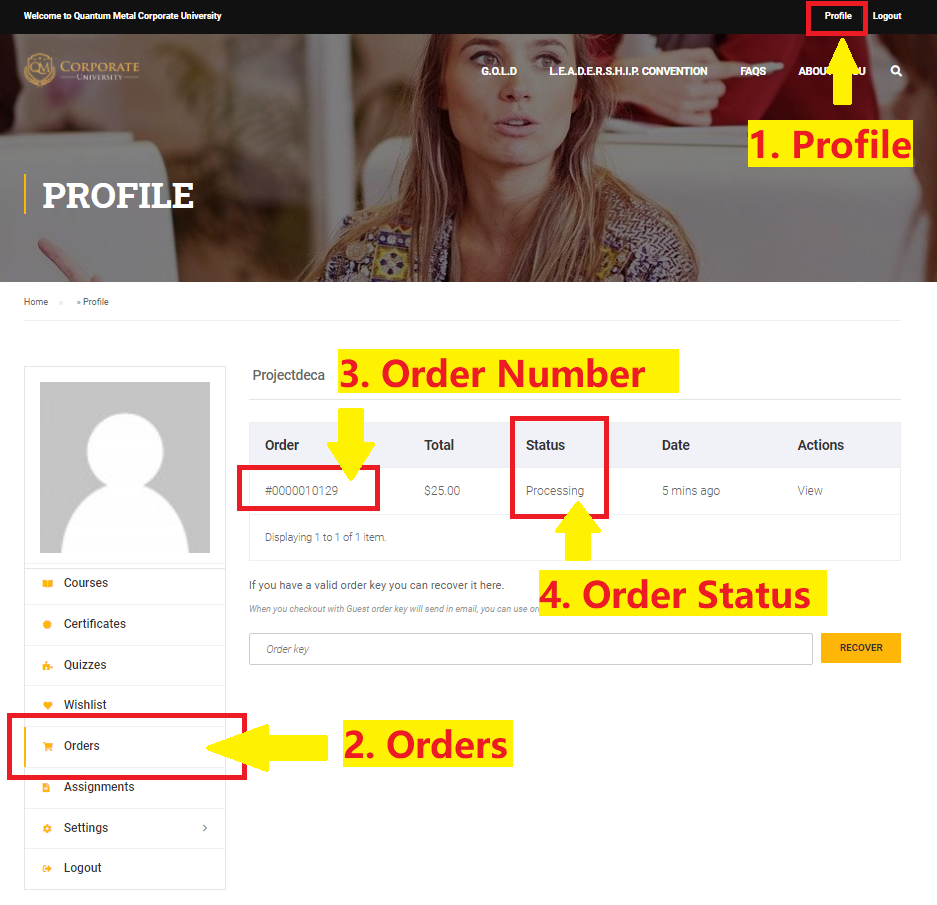
Task: Click View action for the order
Action: 810,491
